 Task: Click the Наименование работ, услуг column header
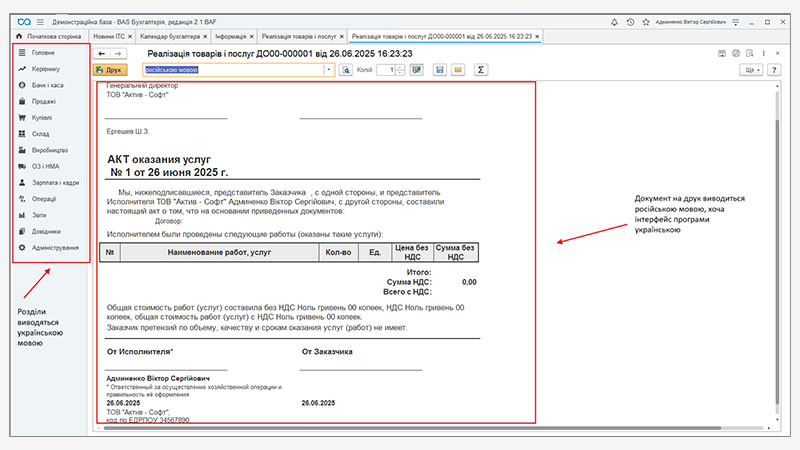[219, 252]
